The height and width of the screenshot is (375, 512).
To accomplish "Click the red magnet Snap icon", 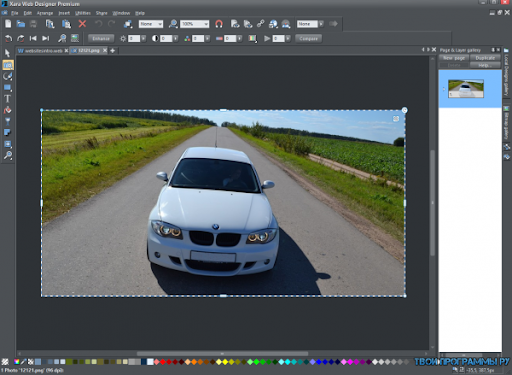I will click(x=219, y=24).
